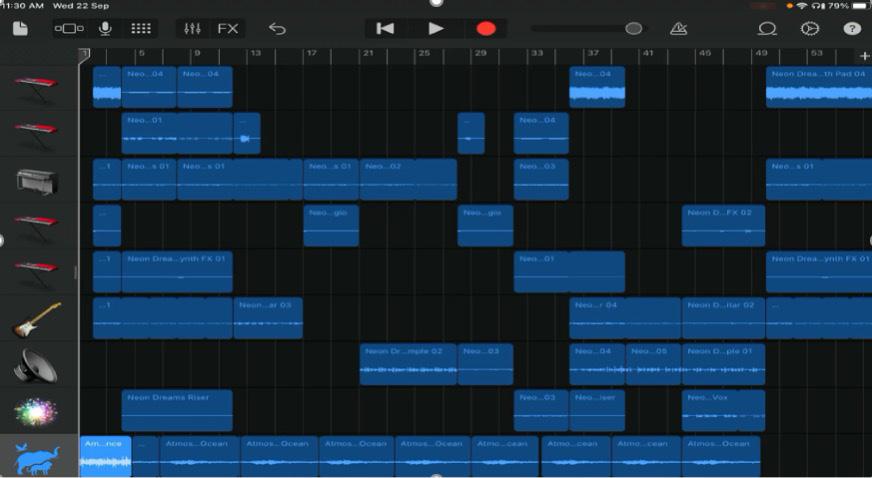Viewport: 872px width, 478px height.
Task: Switch to Live Loops grid view
Action: tap(141, 28)
